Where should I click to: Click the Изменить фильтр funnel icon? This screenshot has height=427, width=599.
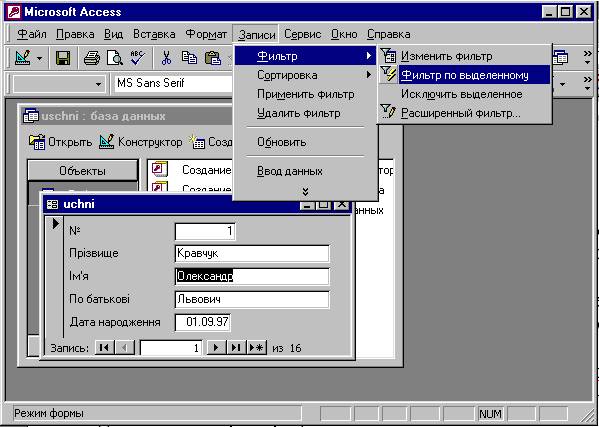pyautogui.click(x=389, y=56)
